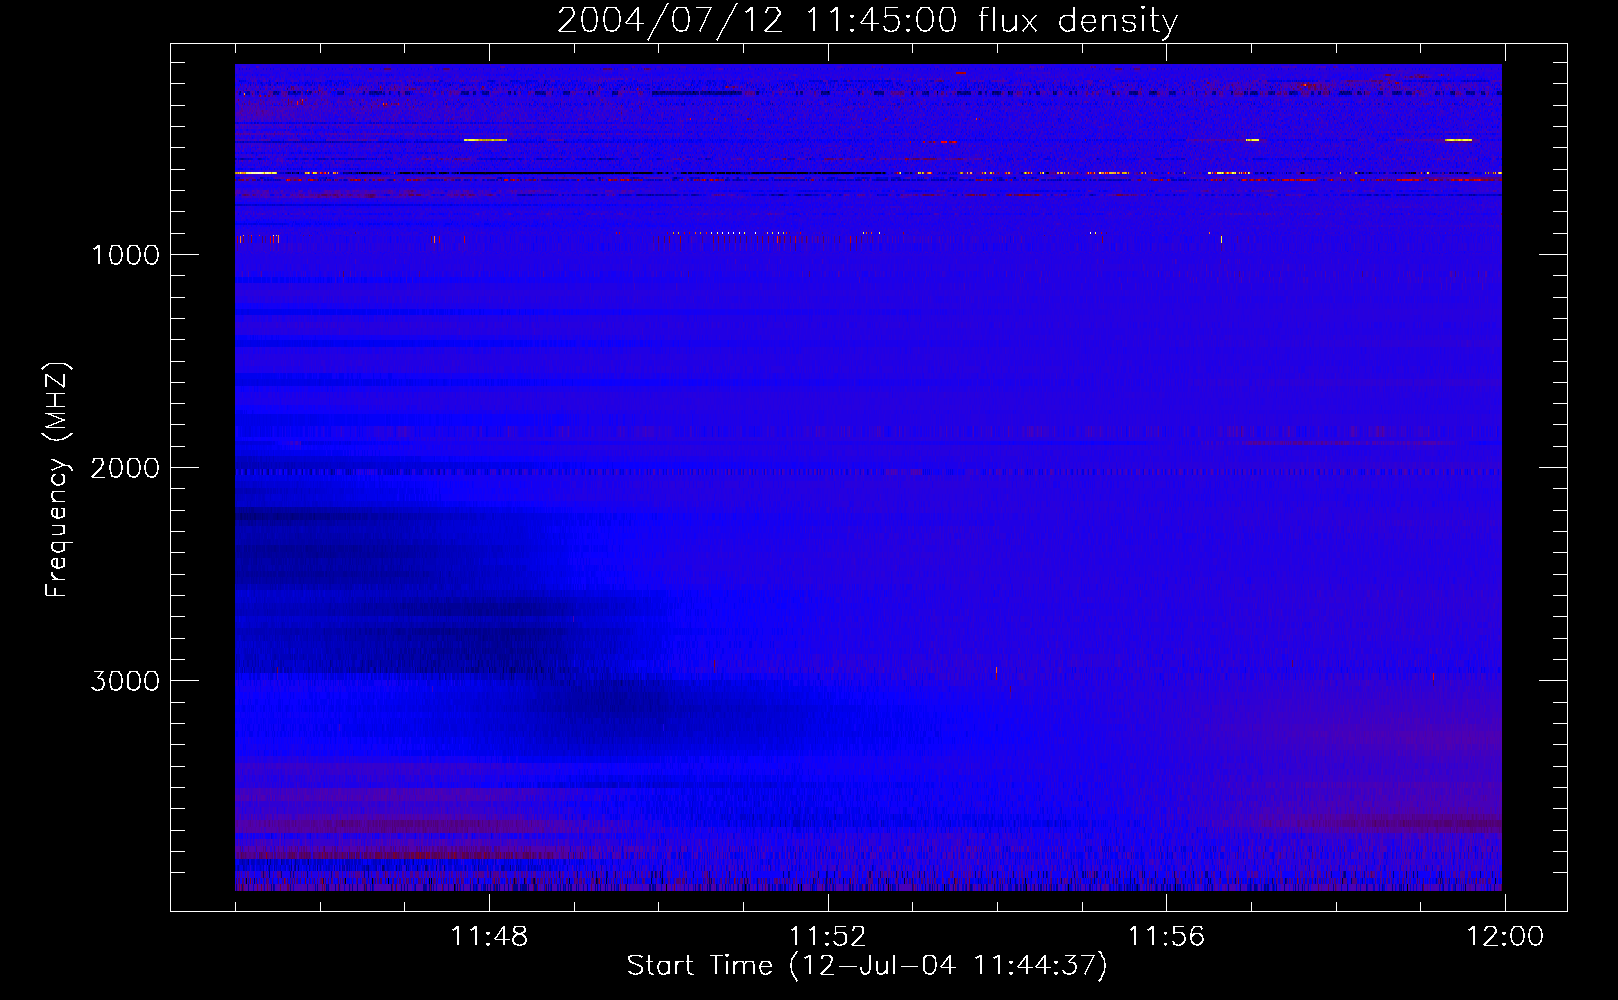Click the 1000 frequency tick label

click(125, 255)
